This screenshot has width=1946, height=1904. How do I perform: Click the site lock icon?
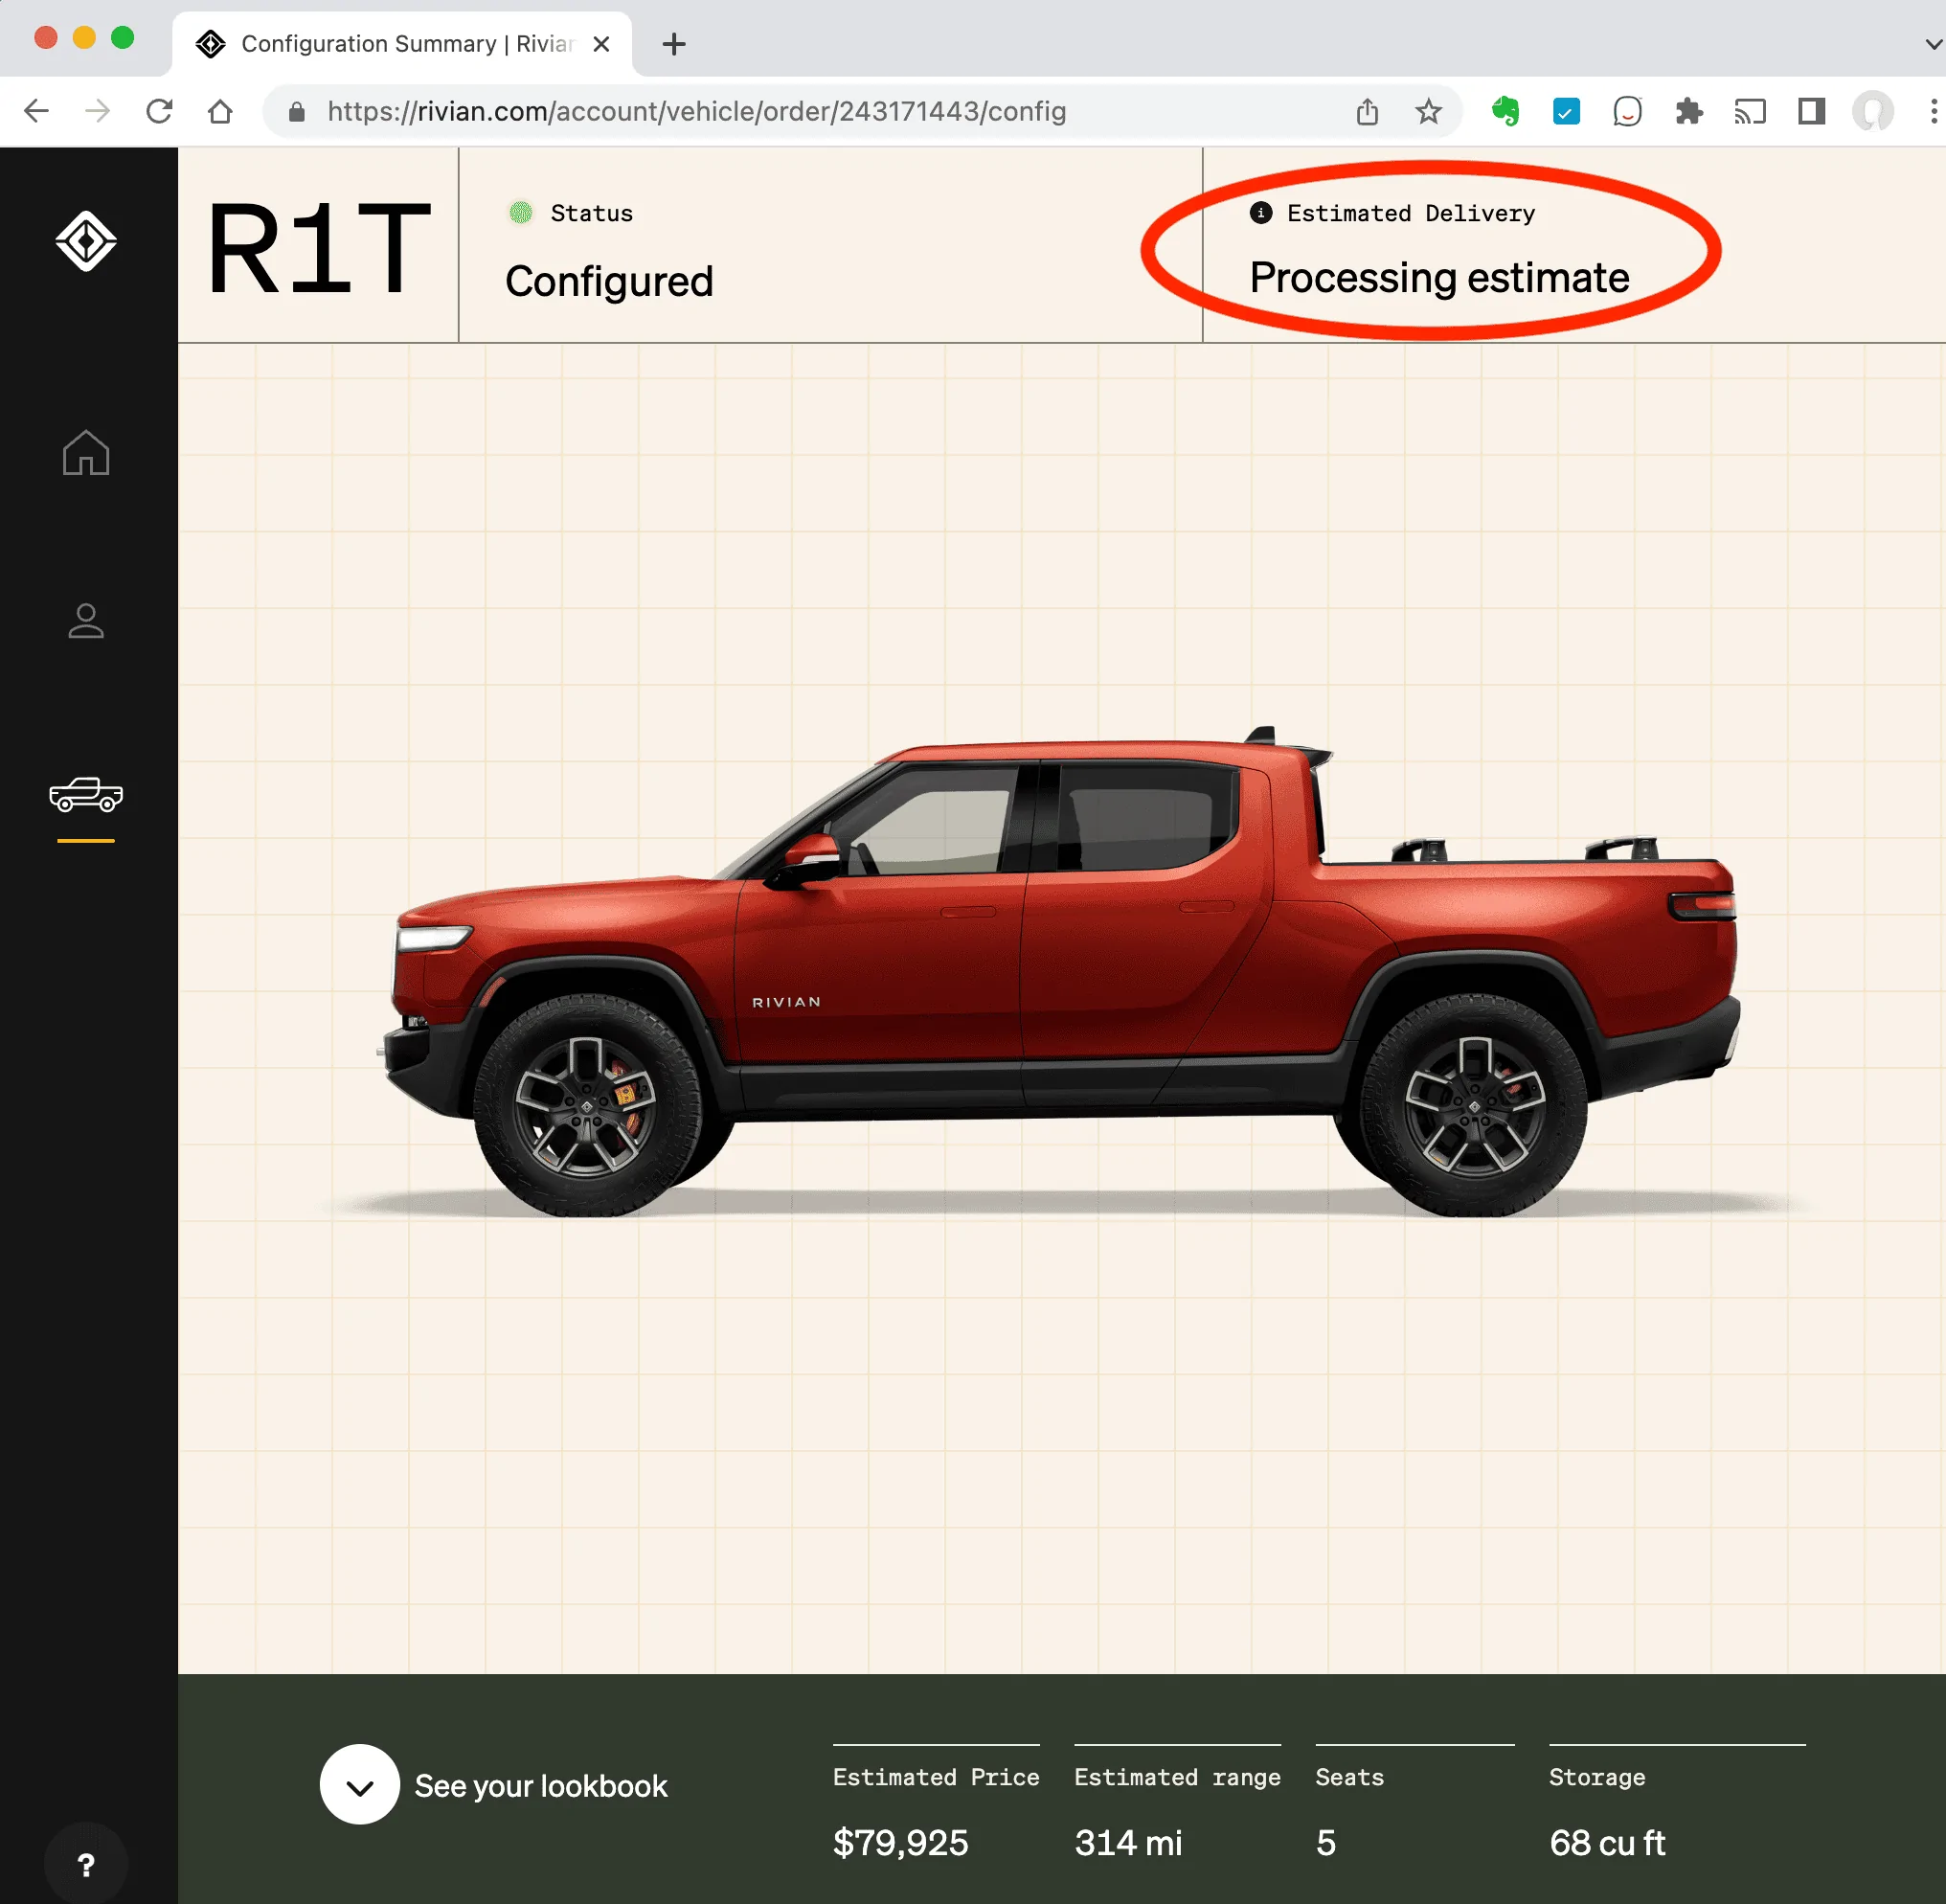(x=296, y=112)
